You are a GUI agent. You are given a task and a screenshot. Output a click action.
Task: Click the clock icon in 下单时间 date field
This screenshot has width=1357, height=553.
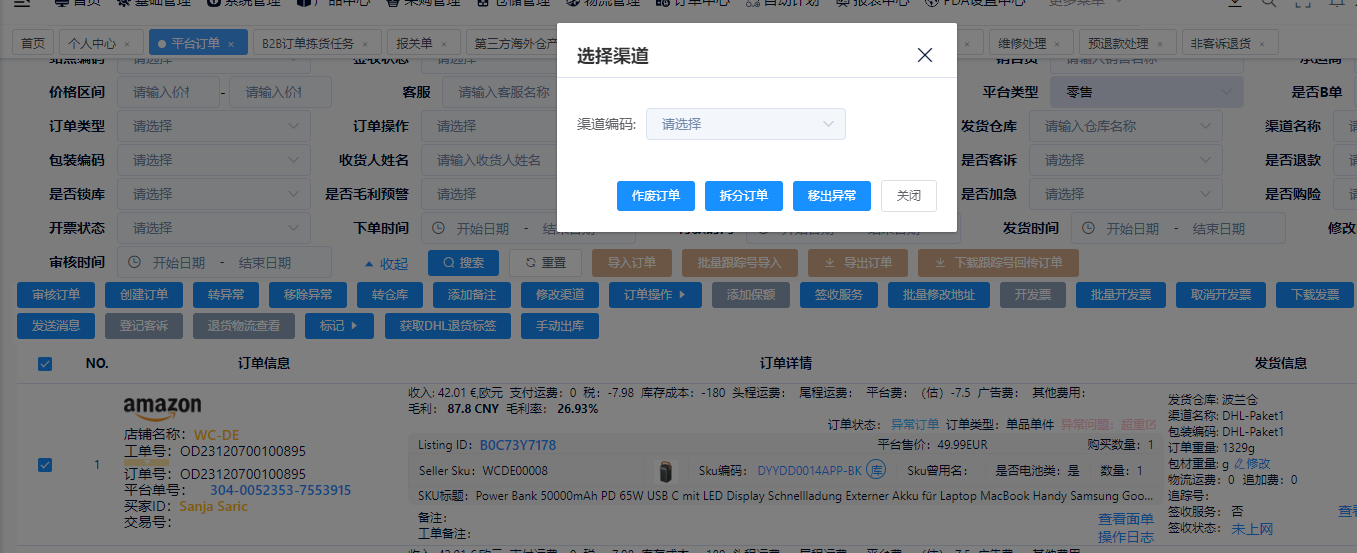(438, 229)
